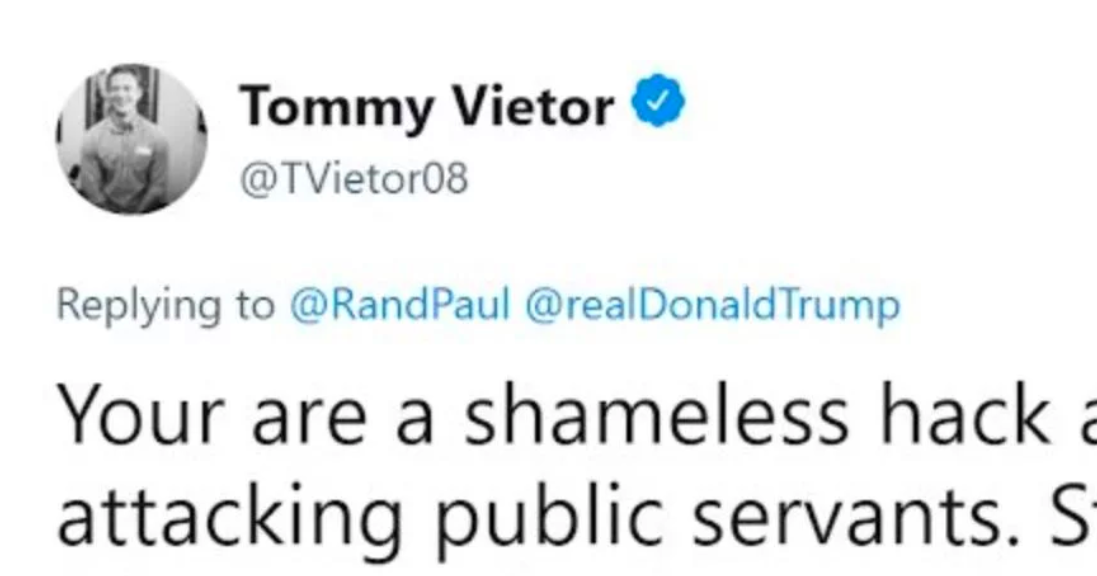Select the word 'shameless' in the tweet
This screenshot has height=576, width=1097.
point(656,416)
